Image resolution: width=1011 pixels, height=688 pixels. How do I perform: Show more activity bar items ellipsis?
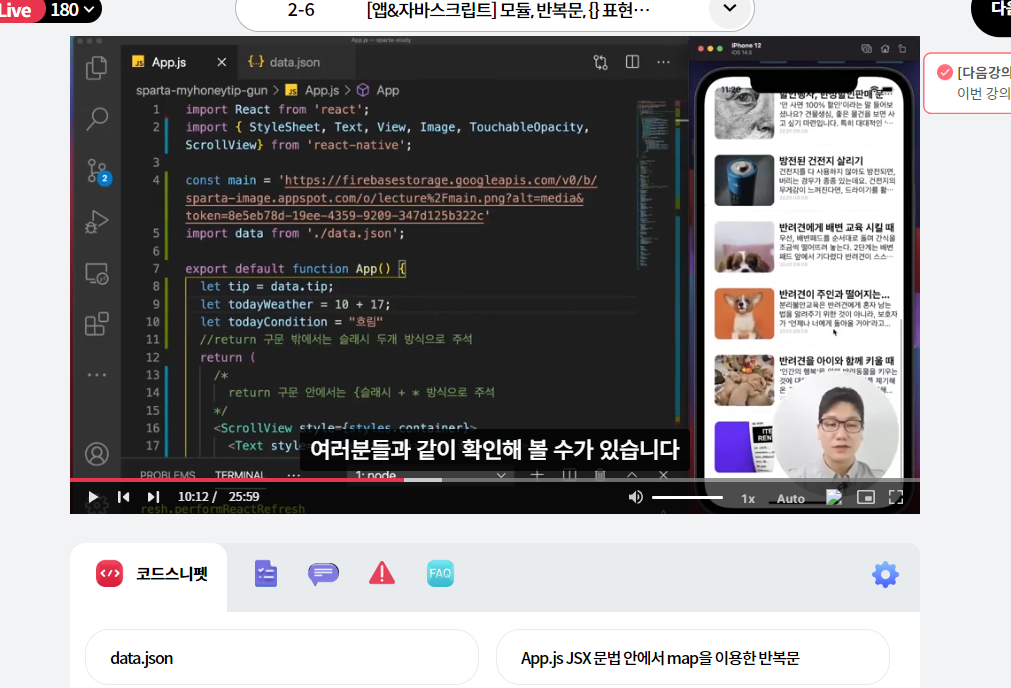click(x=96, y=375)
